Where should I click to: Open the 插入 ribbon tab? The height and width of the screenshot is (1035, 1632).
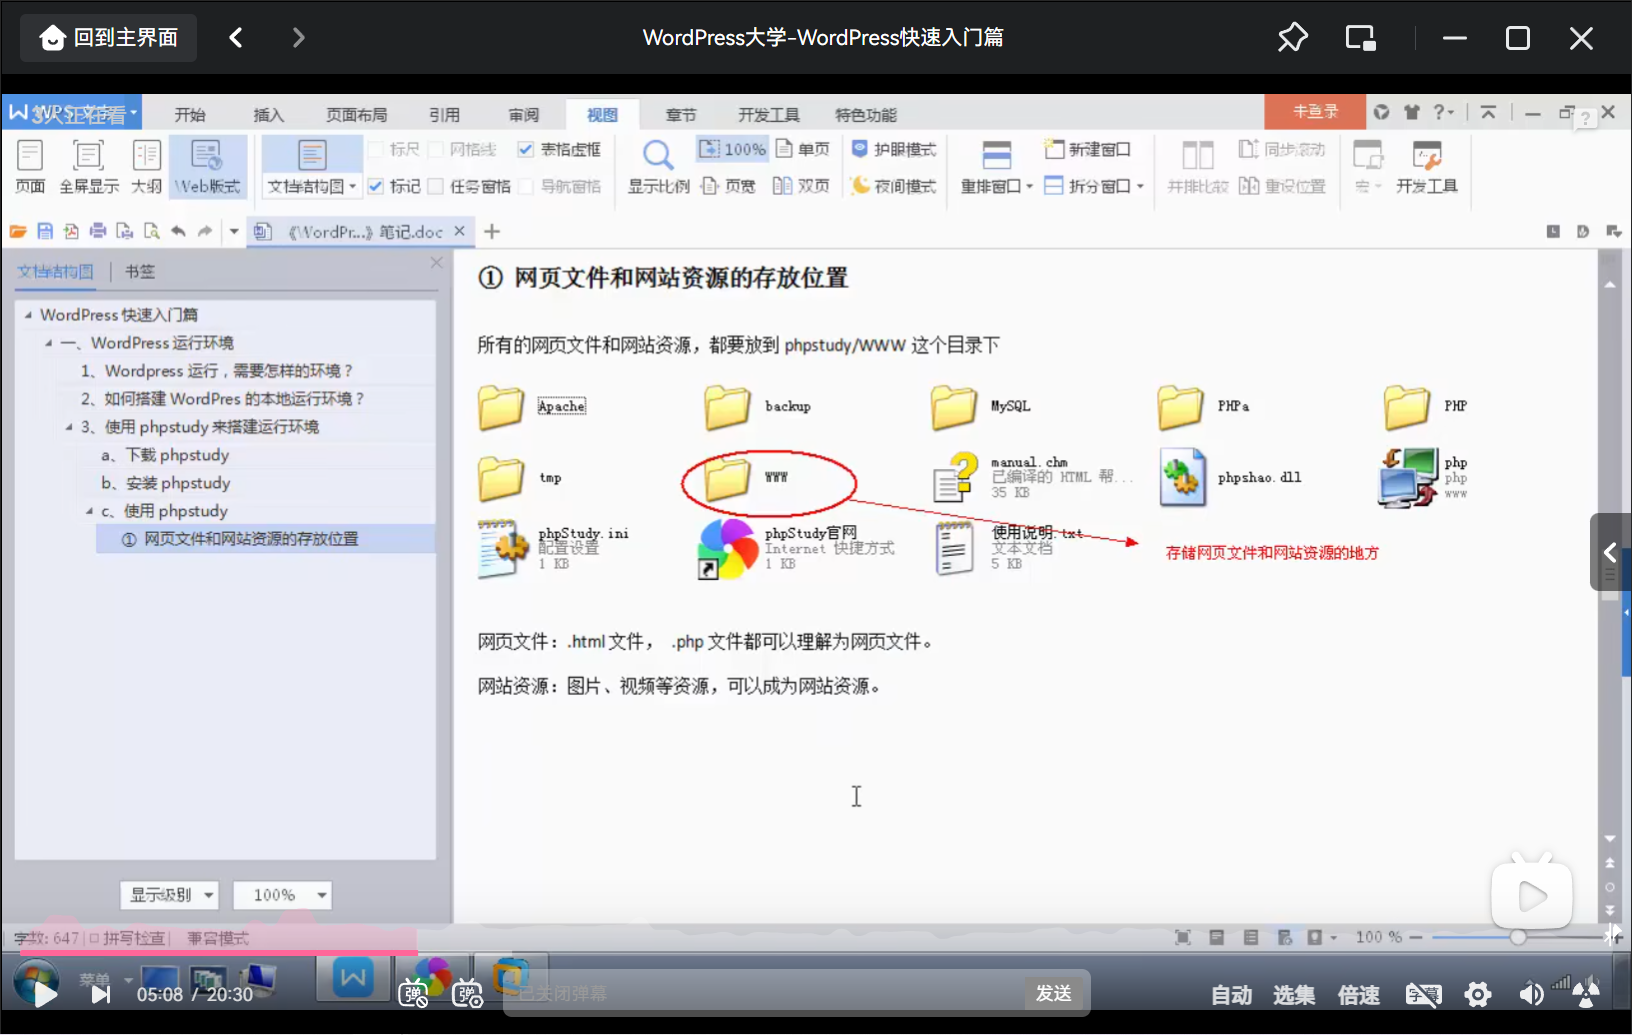[x=269, y=115]
